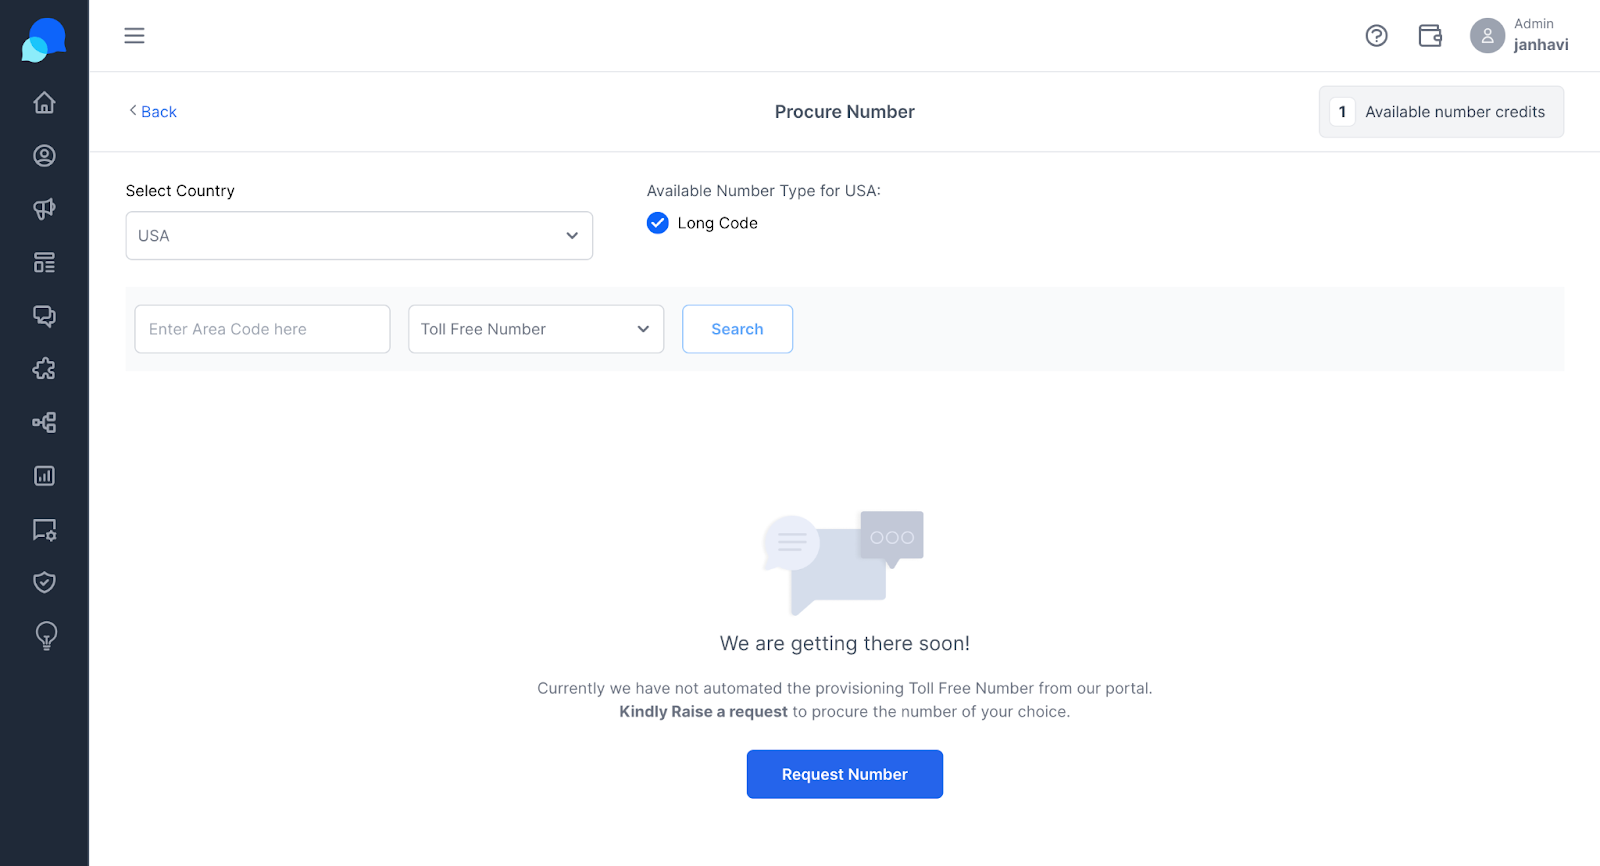Click the Request Number button

845,774
